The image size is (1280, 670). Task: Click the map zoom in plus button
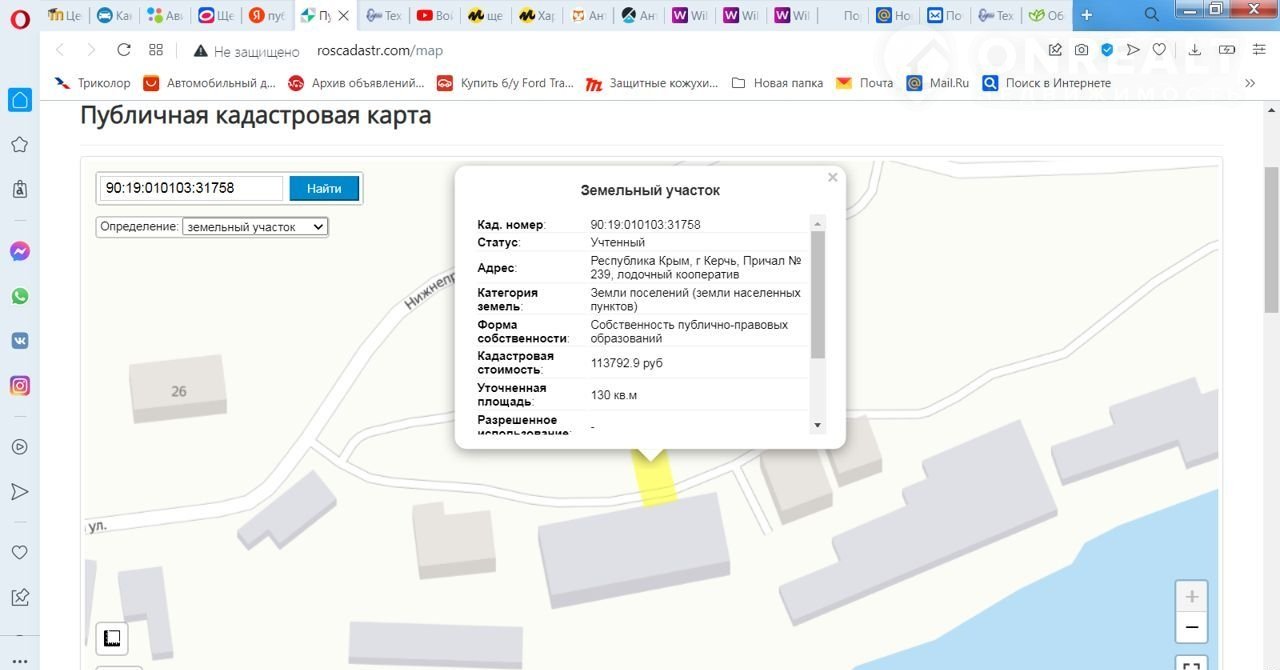[1191, 597]
